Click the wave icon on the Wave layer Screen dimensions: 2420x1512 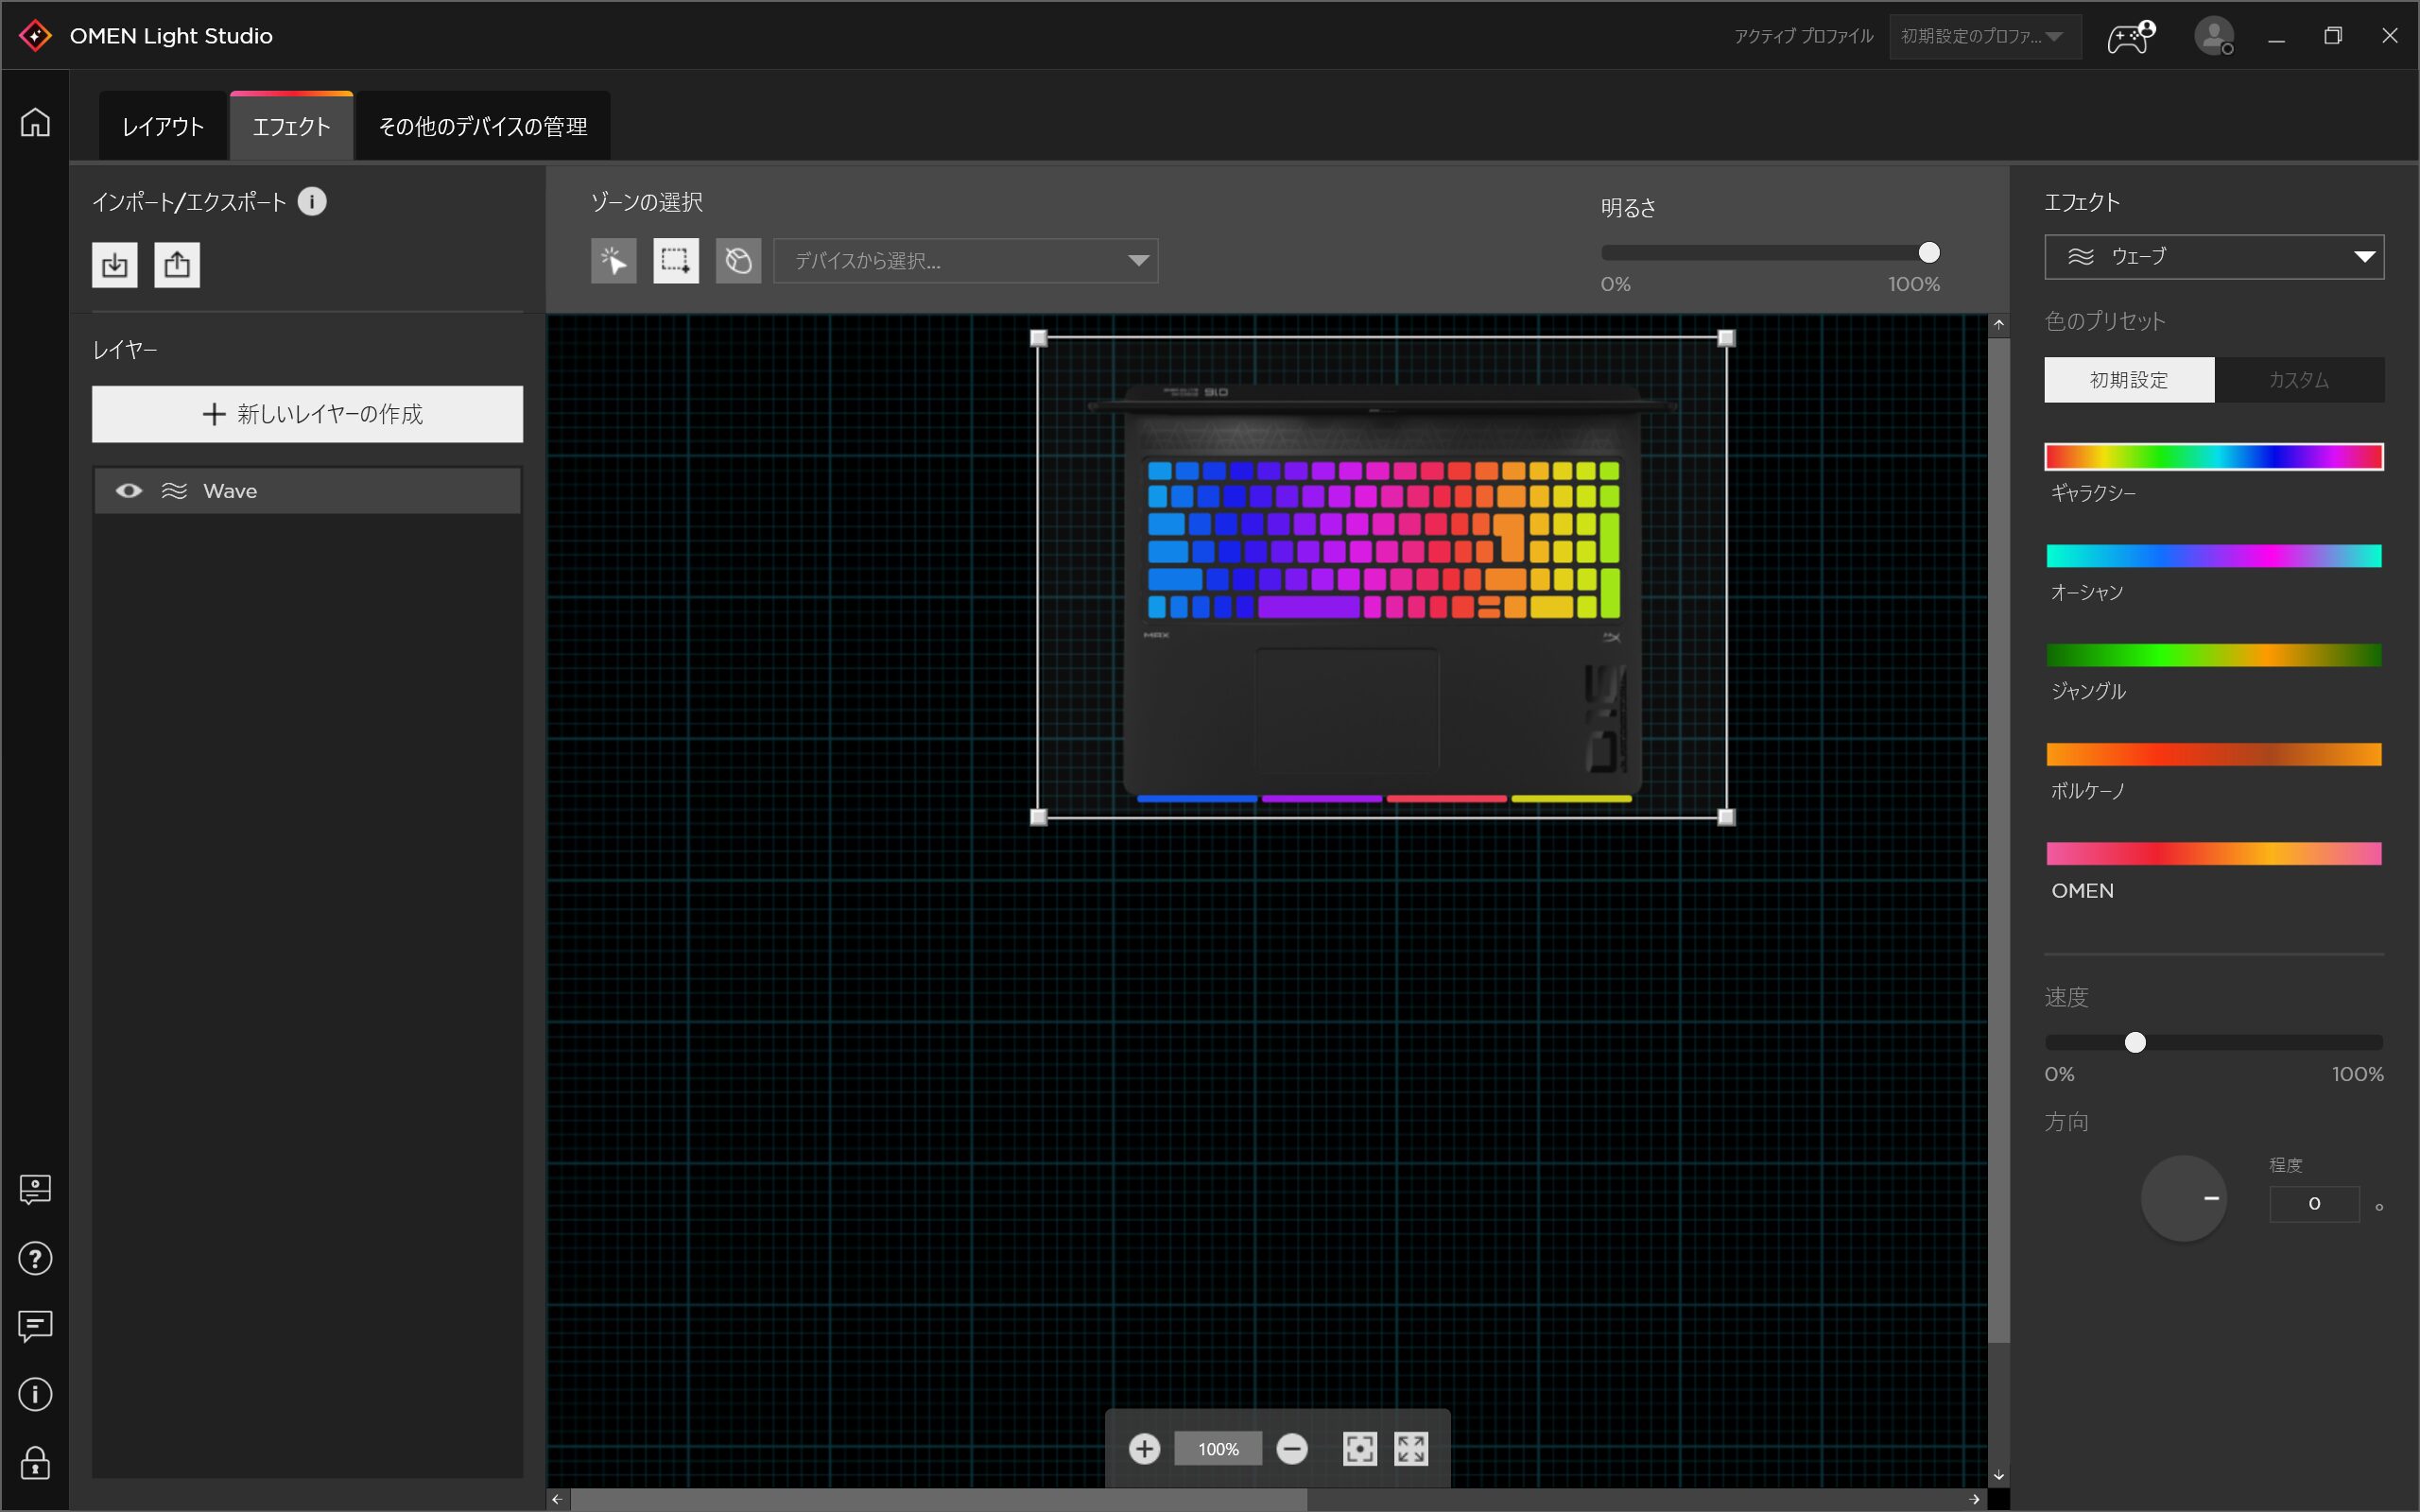pos(175,491)
